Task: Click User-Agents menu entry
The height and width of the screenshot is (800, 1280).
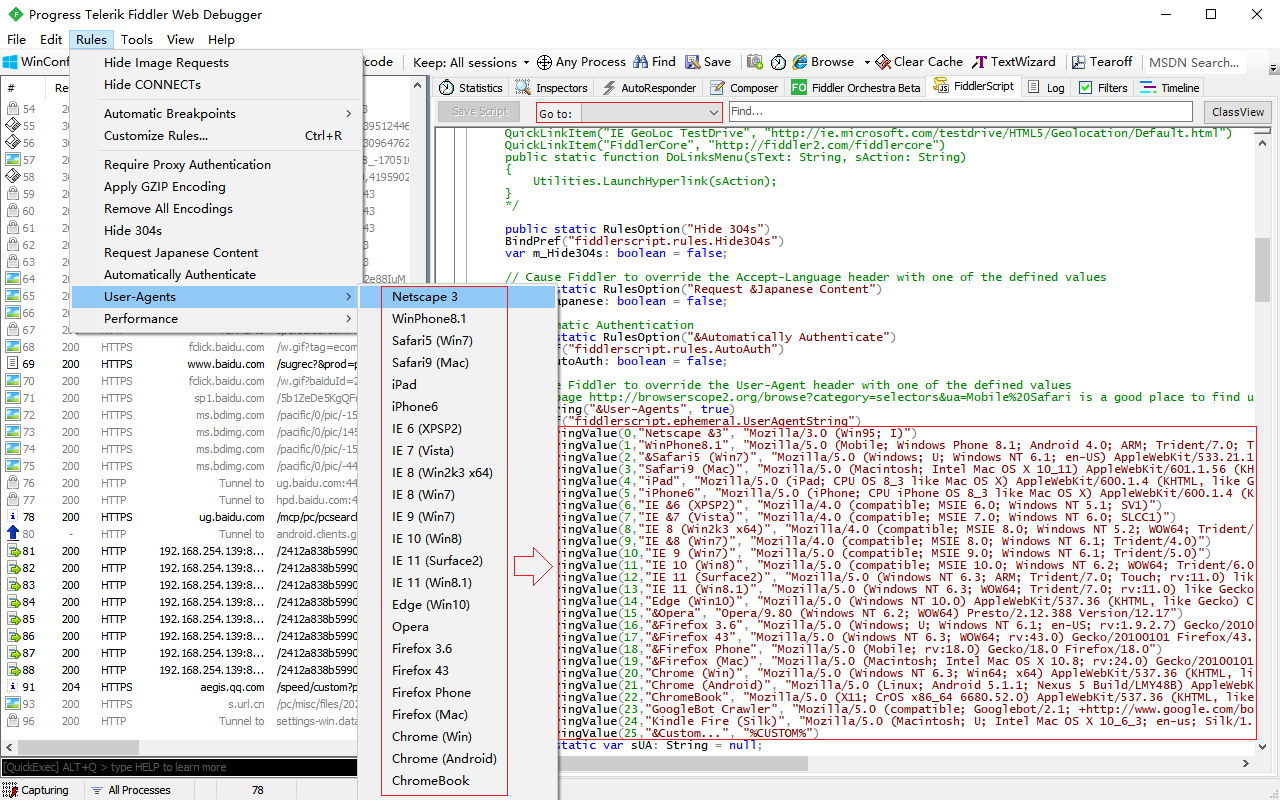Action: coord(215,297)
